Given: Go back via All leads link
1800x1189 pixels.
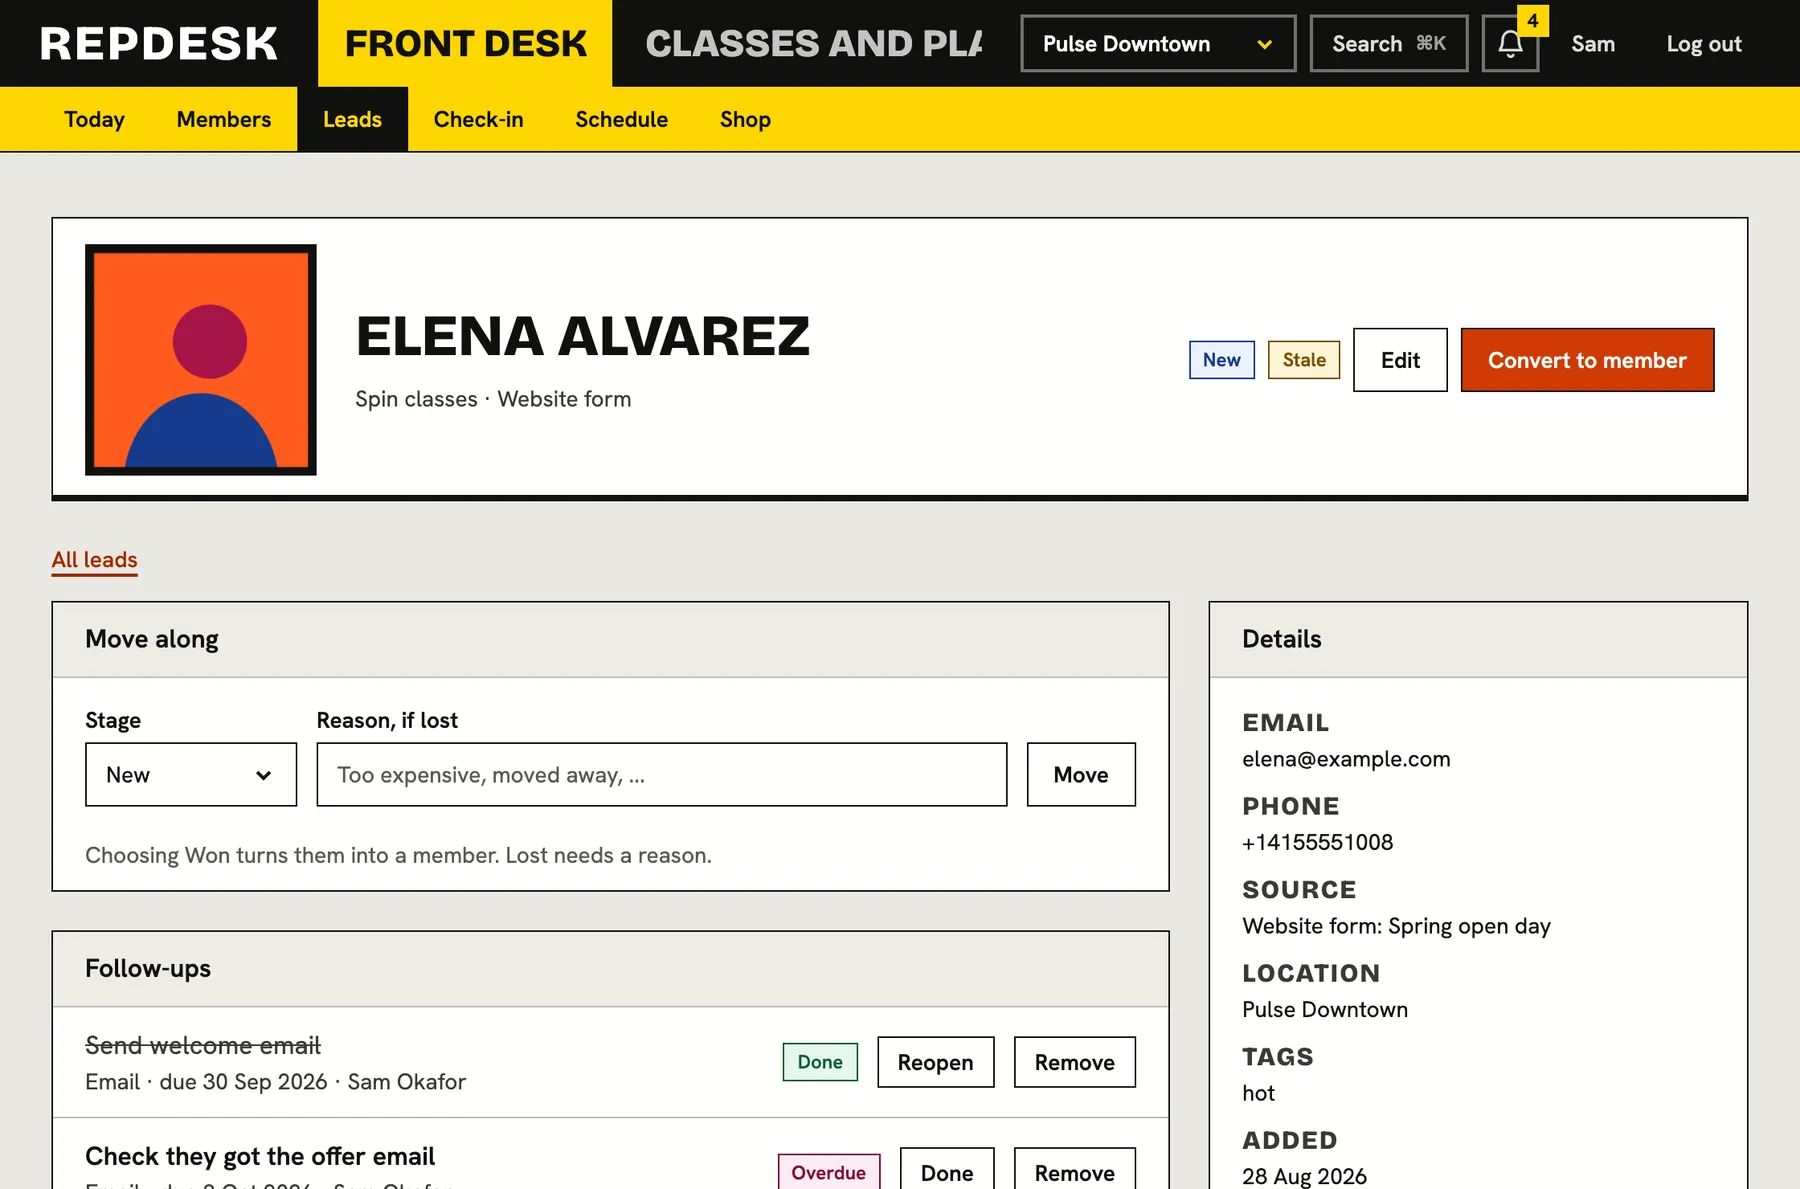Looking at the screenshot, I should click(94, 560).
